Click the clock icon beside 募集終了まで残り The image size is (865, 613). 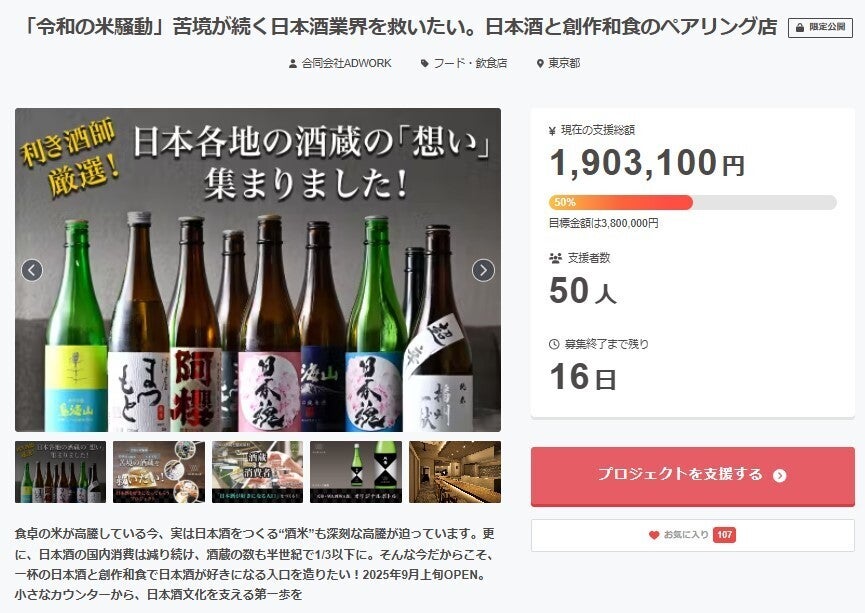click(x=555, y=344)
